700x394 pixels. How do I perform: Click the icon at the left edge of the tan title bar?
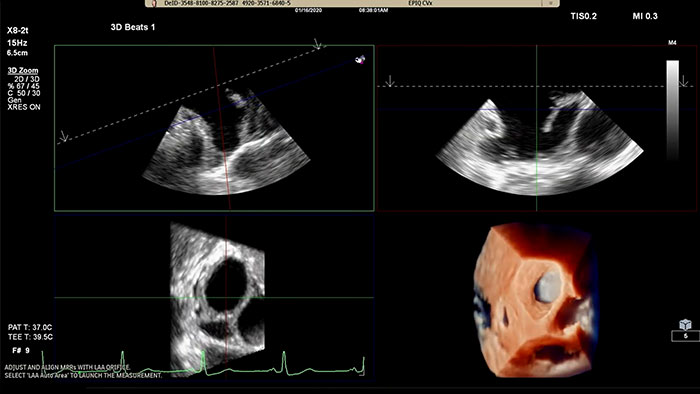(154, 3)
